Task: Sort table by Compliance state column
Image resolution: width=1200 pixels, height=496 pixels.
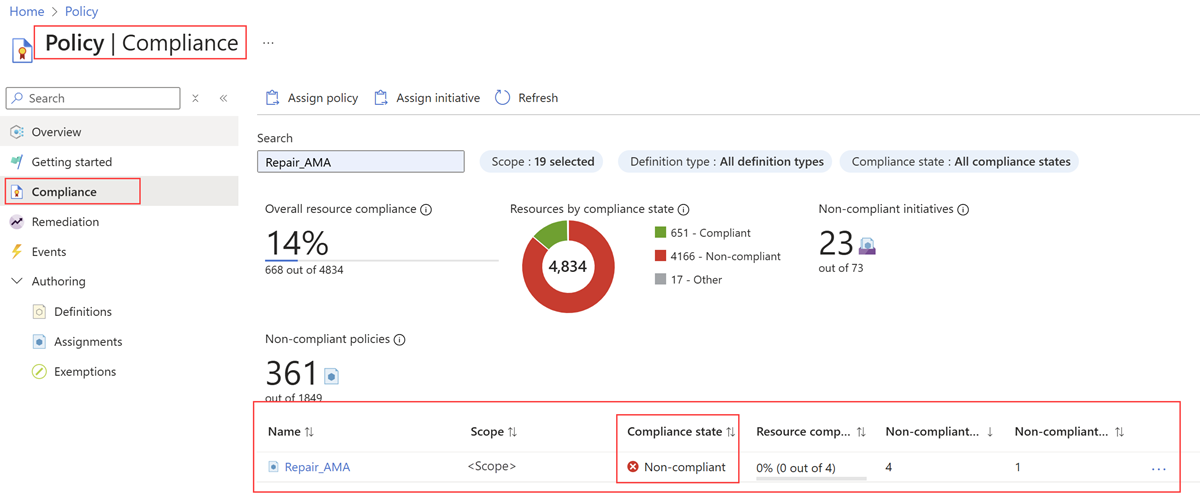Action: pyautogui.click(x=681, y=432)
